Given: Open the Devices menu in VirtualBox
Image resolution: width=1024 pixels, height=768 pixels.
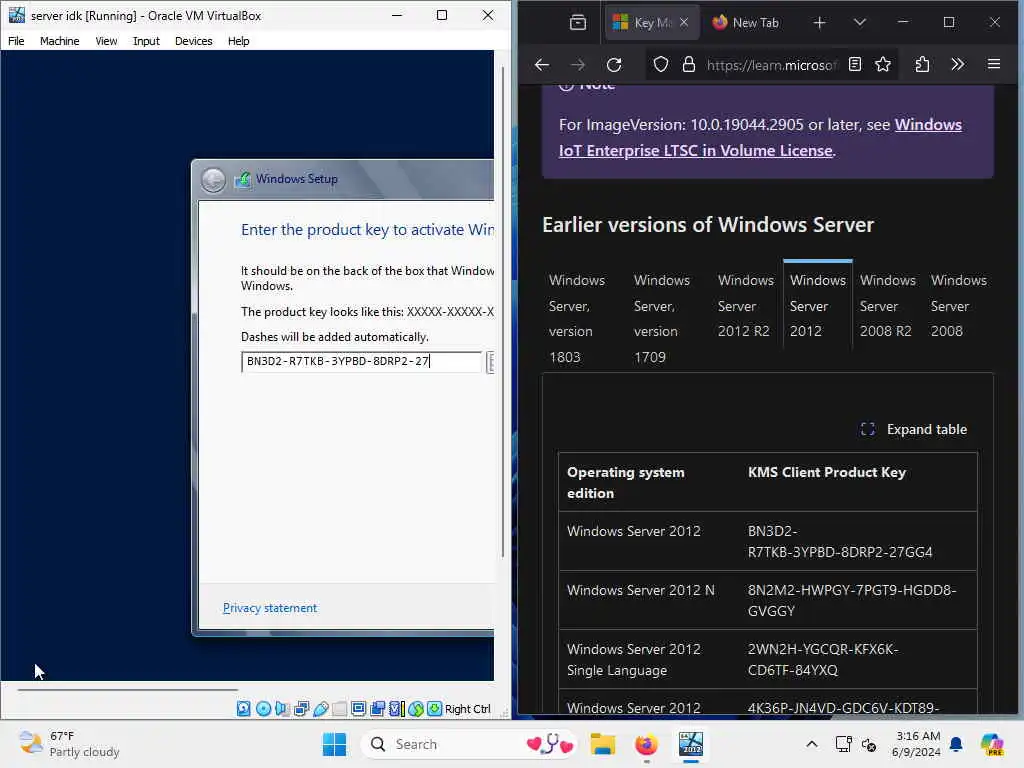Looking at the screenshot, I should (193, 40).
